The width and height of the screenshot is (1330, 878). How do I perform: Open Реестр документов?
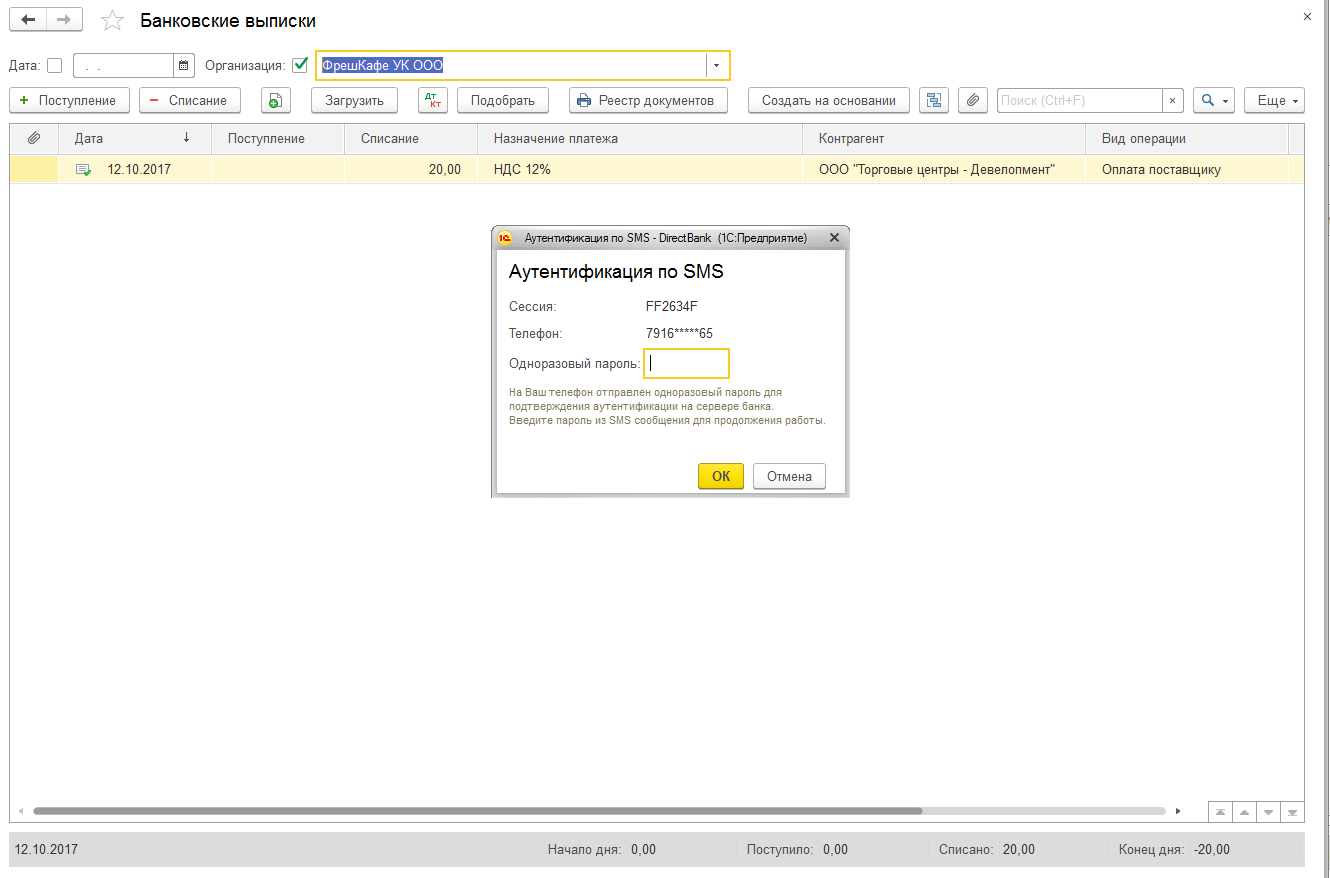coord(648,100)
